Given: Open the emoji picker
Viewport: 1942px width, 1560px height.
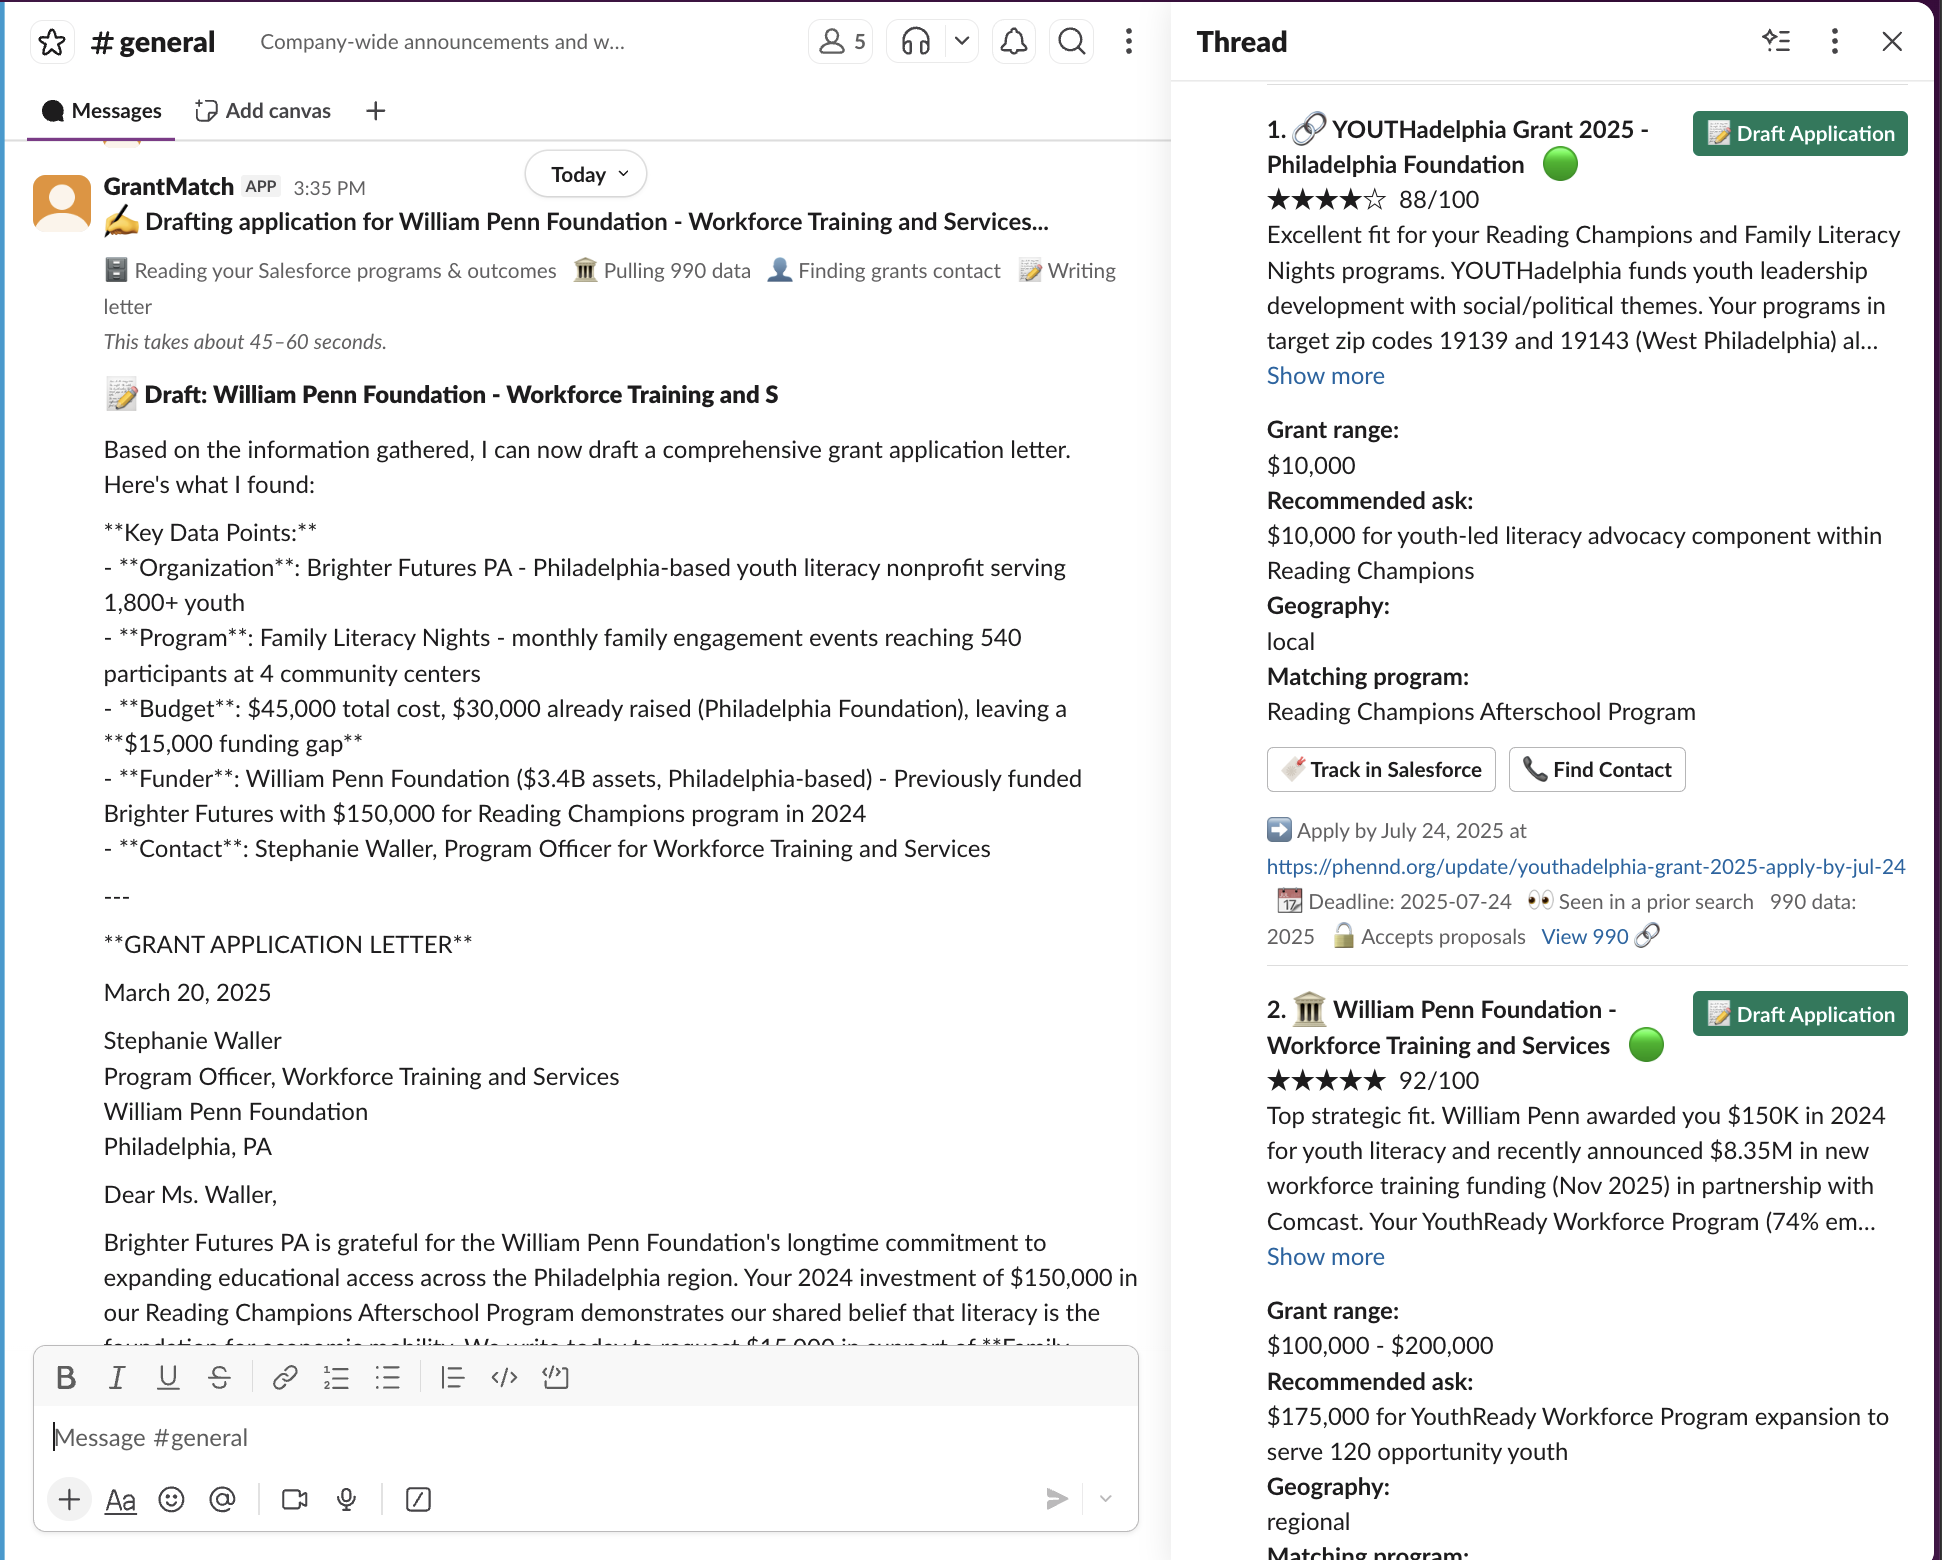Looking at the screenshot, I should (x=171, y=1499).
